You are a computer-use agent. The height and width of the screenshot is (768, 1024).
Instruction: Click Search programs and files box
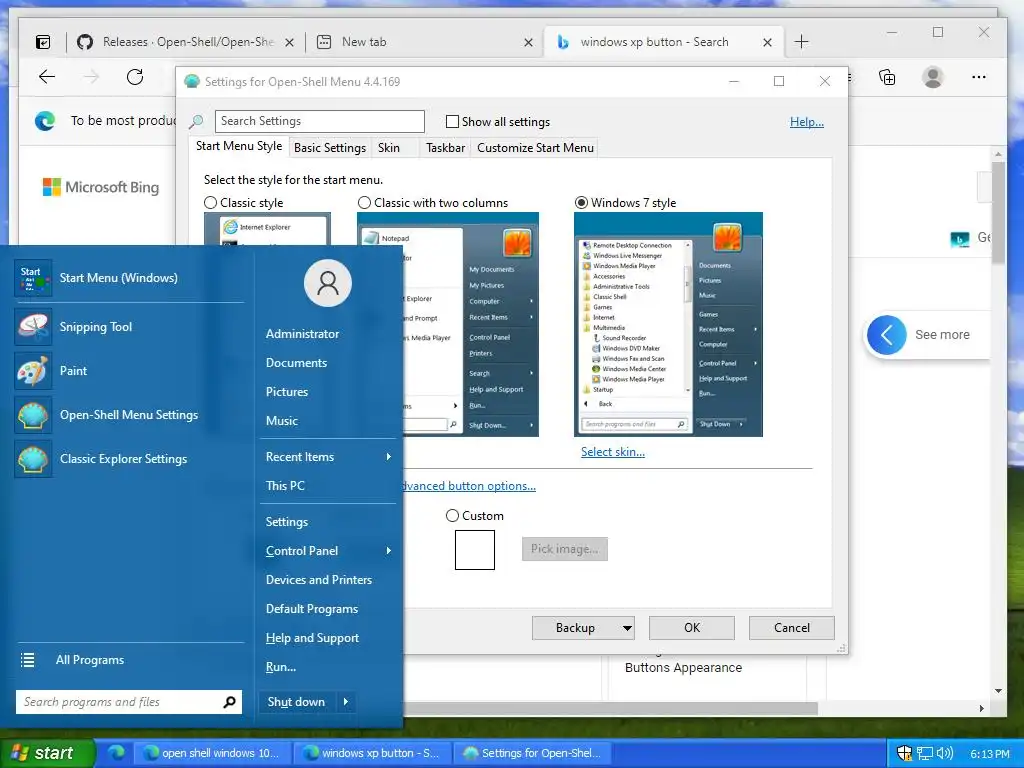[129, 702]
